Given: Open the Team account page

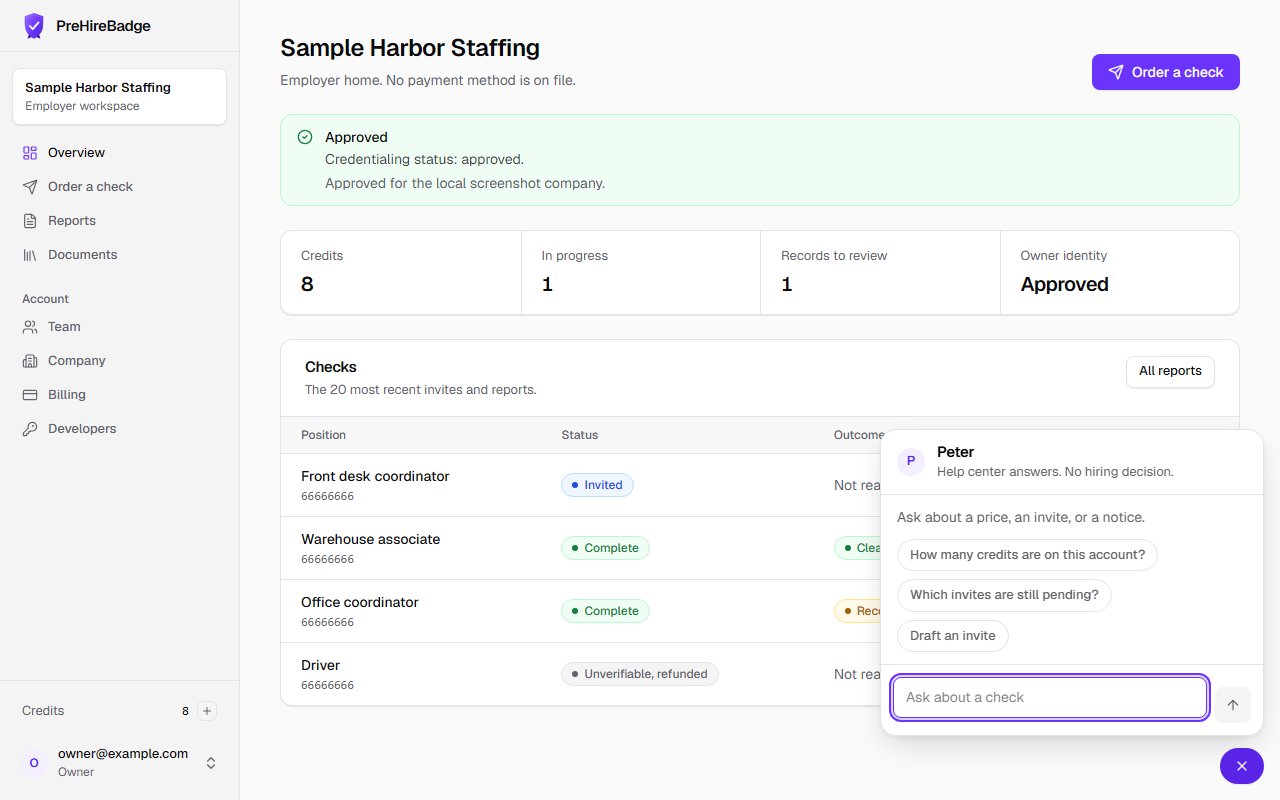Looking at the screenshot, I should (x=120, y=327).
